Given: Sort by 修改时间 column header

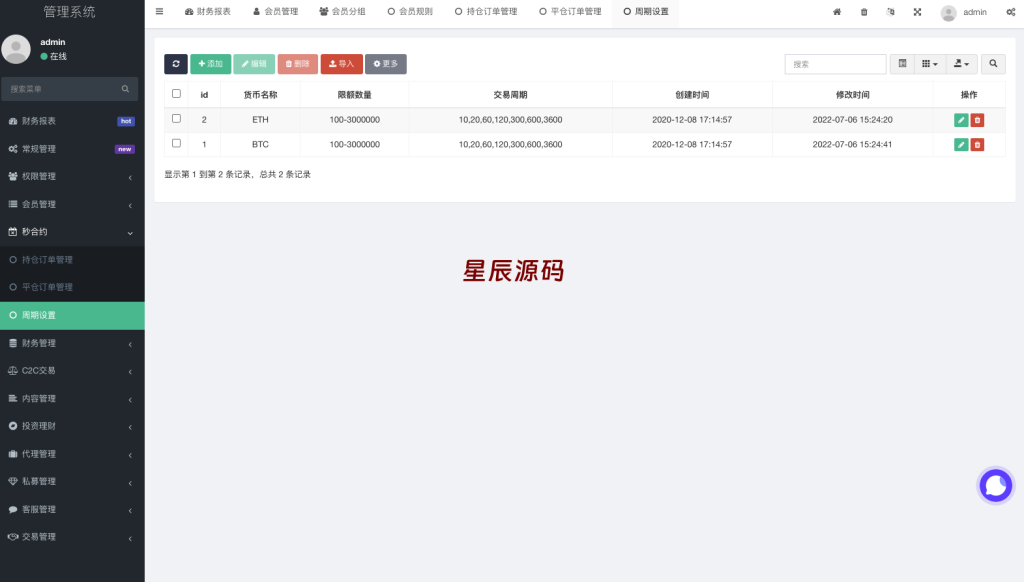Looking at the screenshot, I should click(852, 95).
